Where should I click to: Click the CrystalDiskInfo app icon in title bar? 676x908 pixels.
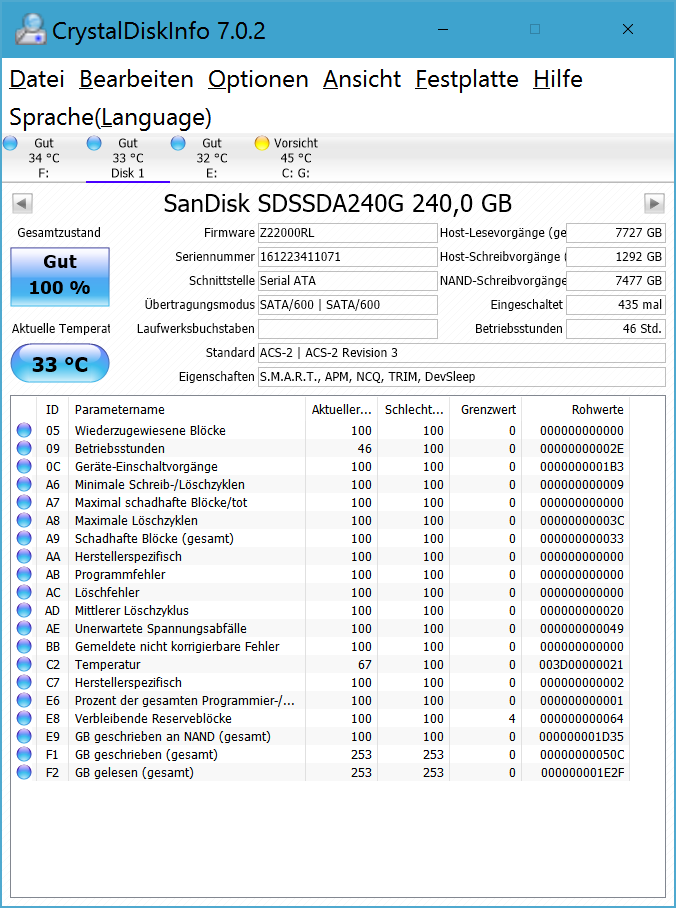[31, 29]
